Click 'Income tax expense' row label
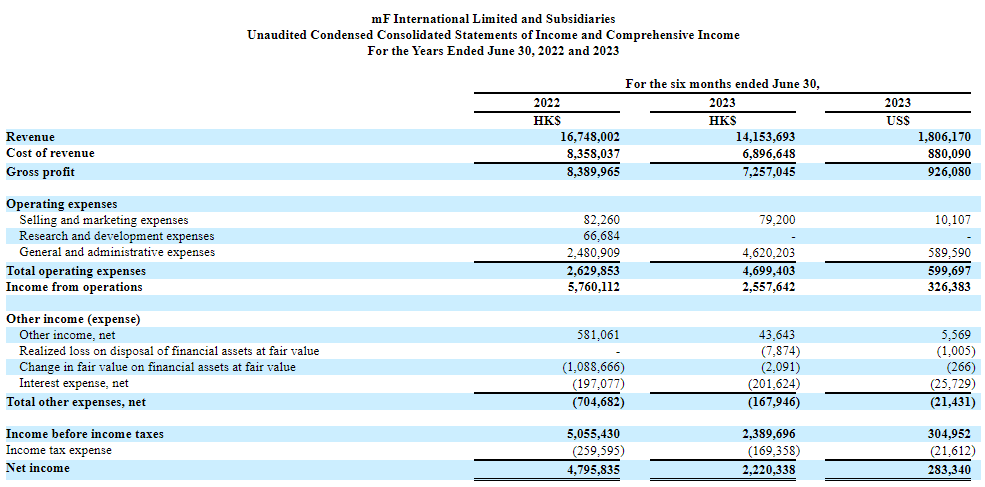This screenshot has height=487, width=985. pos(58,450)
